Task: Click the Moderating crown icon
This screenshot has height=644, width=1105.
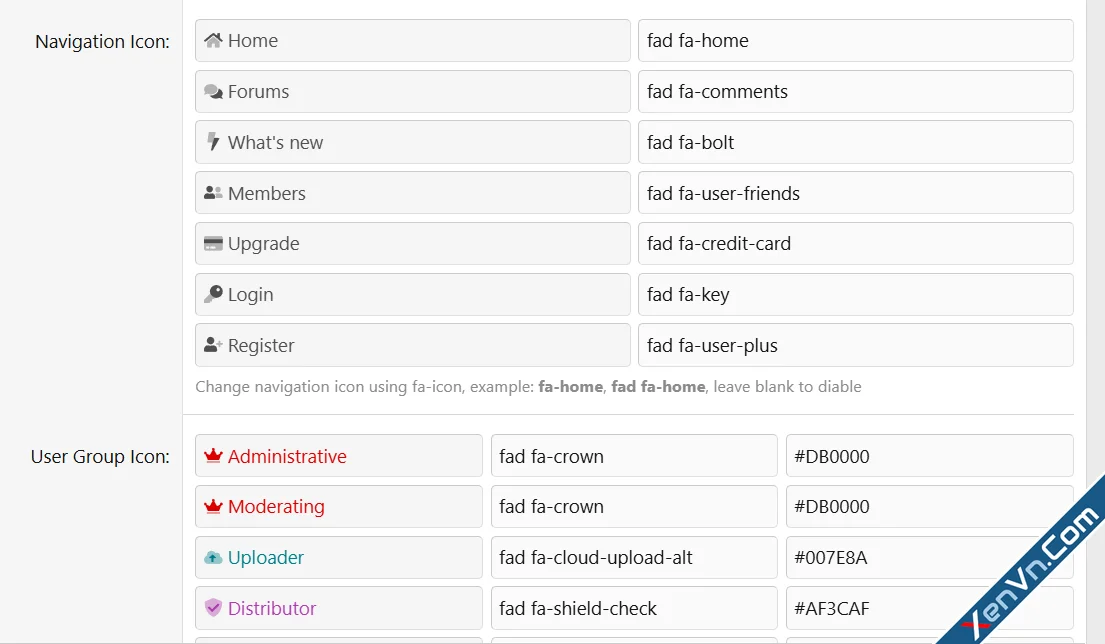Action: click(x=213, y=506)
